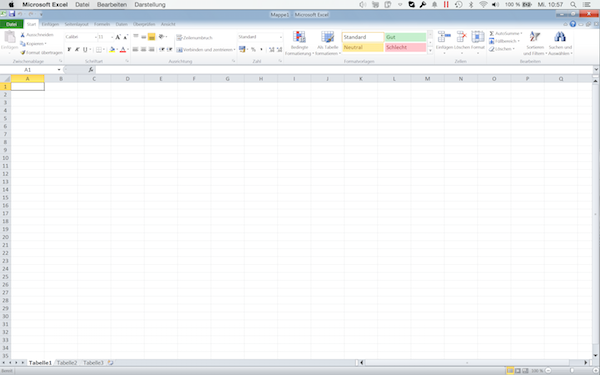Align cell content to middle
Image resolution: width=600 pixels, height=375 pixels.
(x=143, y=37)
